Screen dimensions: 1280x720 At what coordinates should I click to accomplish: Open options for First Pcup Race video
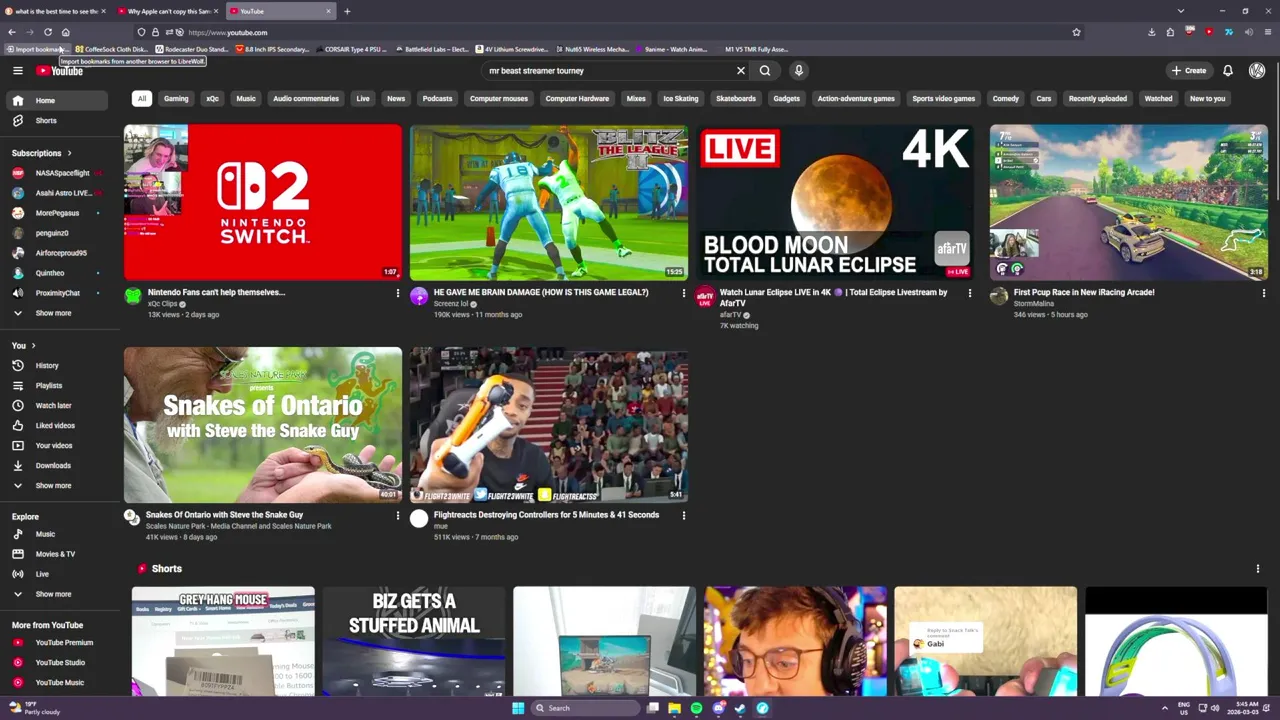(1263, 293)
